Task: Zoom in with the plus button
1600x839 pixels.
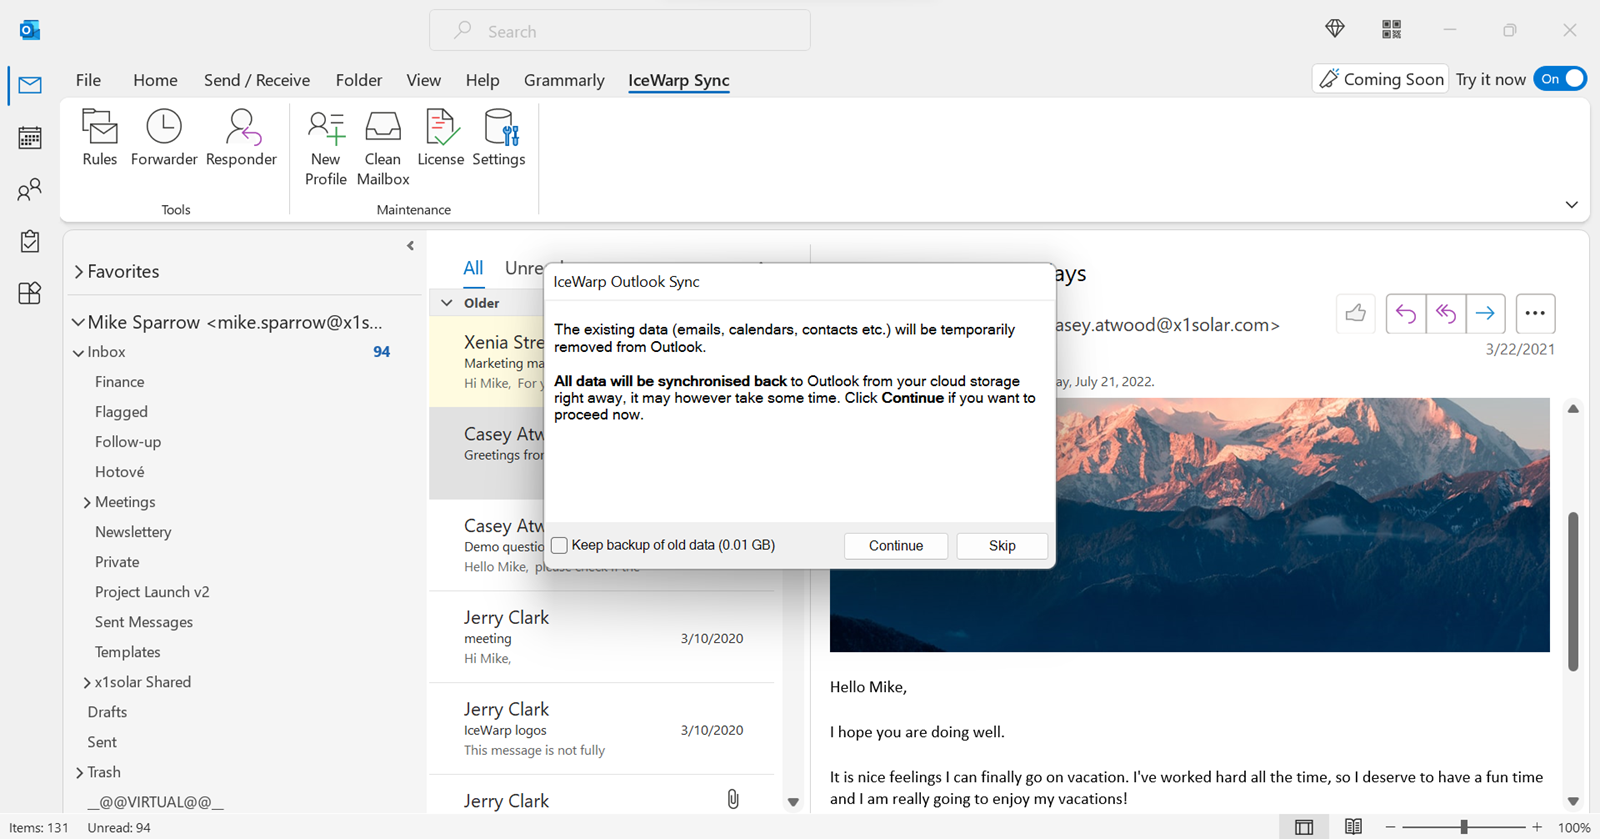Action: [1537, 827]
